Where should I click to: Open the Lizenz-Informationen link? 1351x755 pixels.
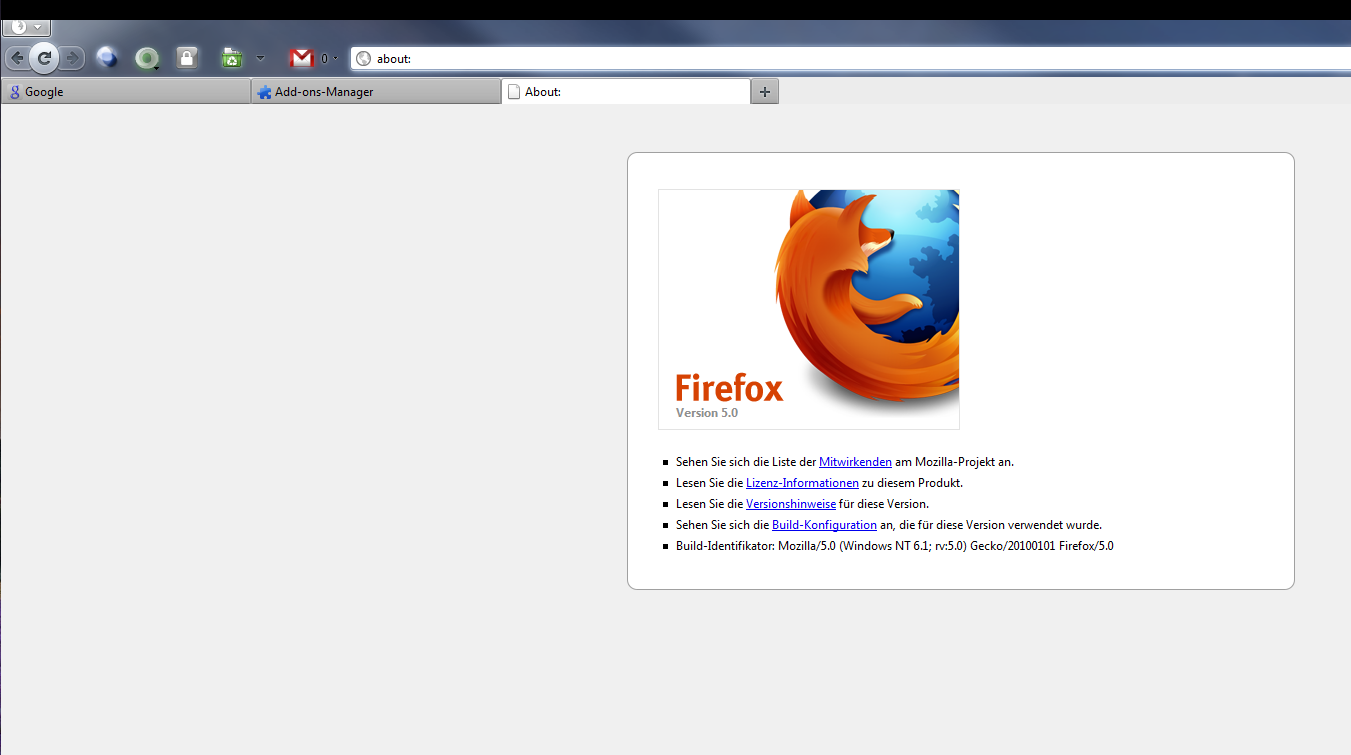[802, 483]
